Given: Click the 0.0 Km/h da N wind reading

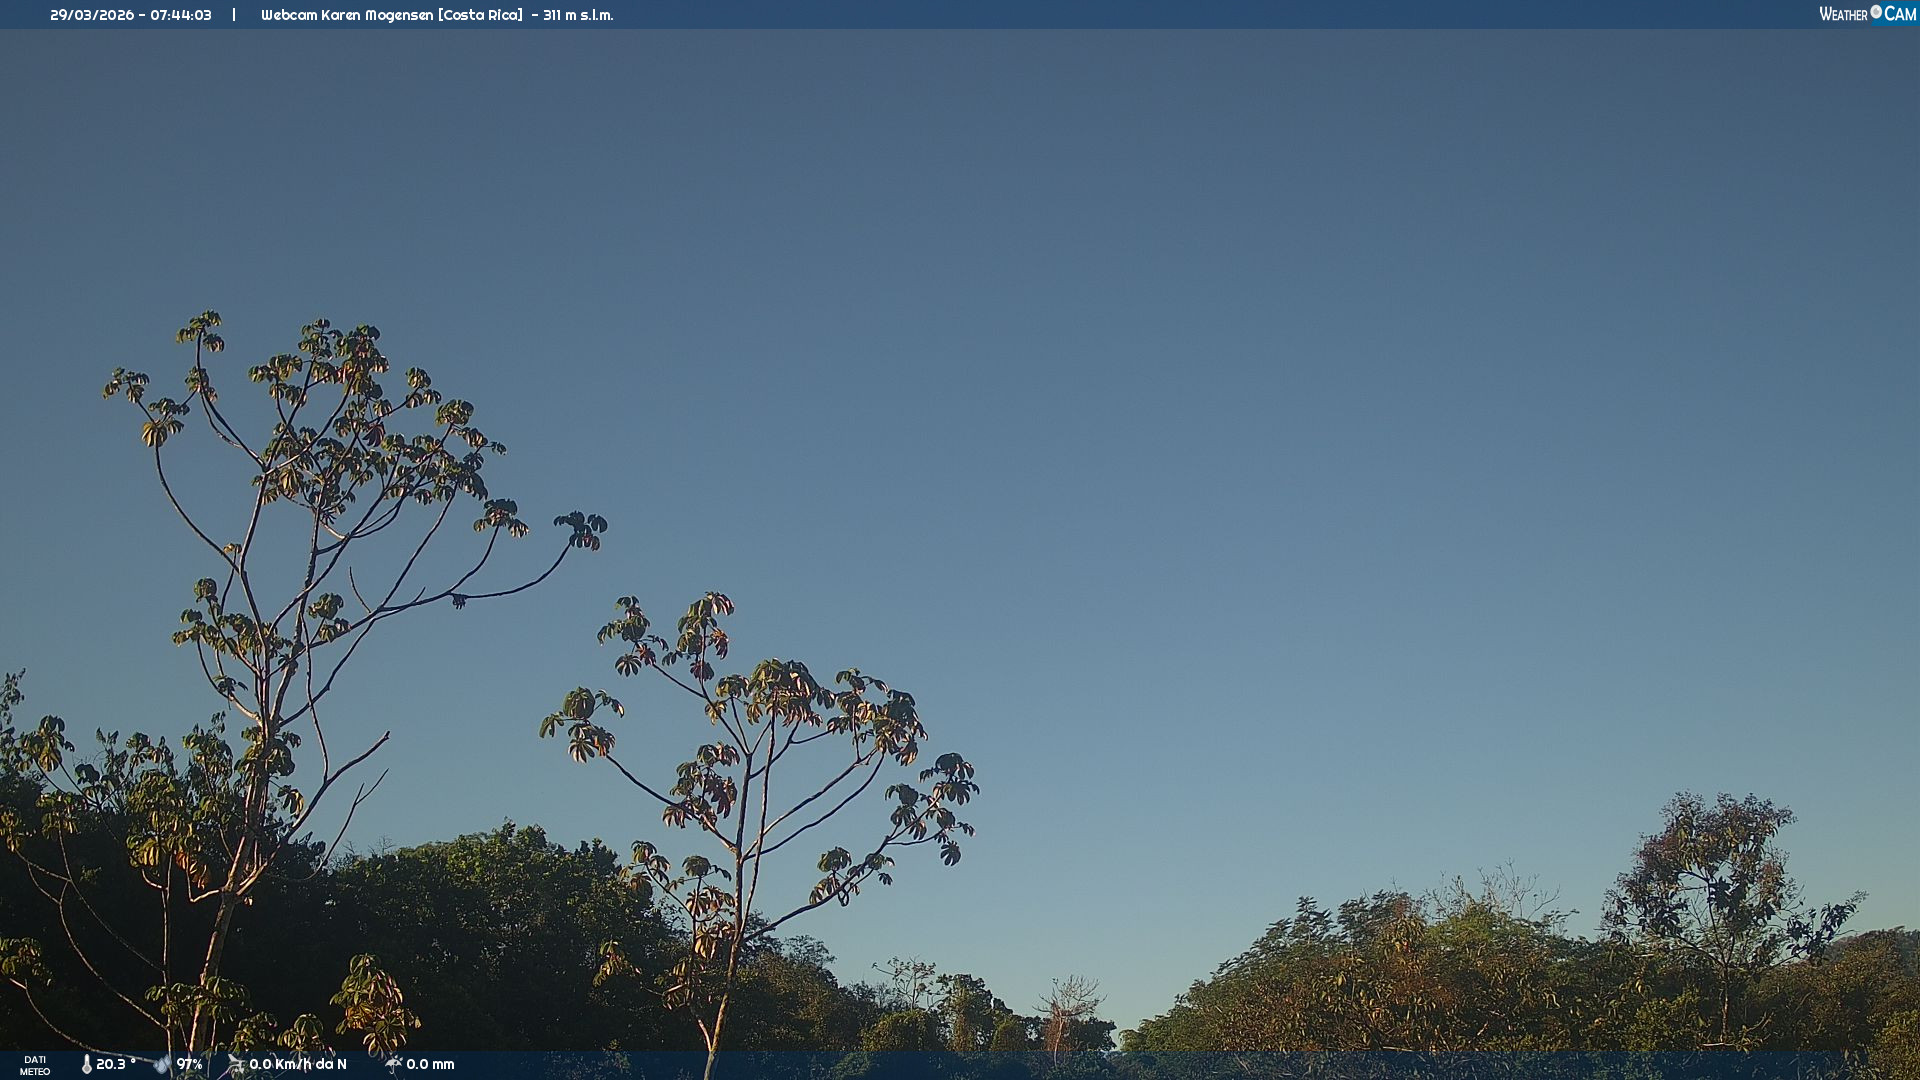Looking at the screenshot, I should pos(298,1064).
